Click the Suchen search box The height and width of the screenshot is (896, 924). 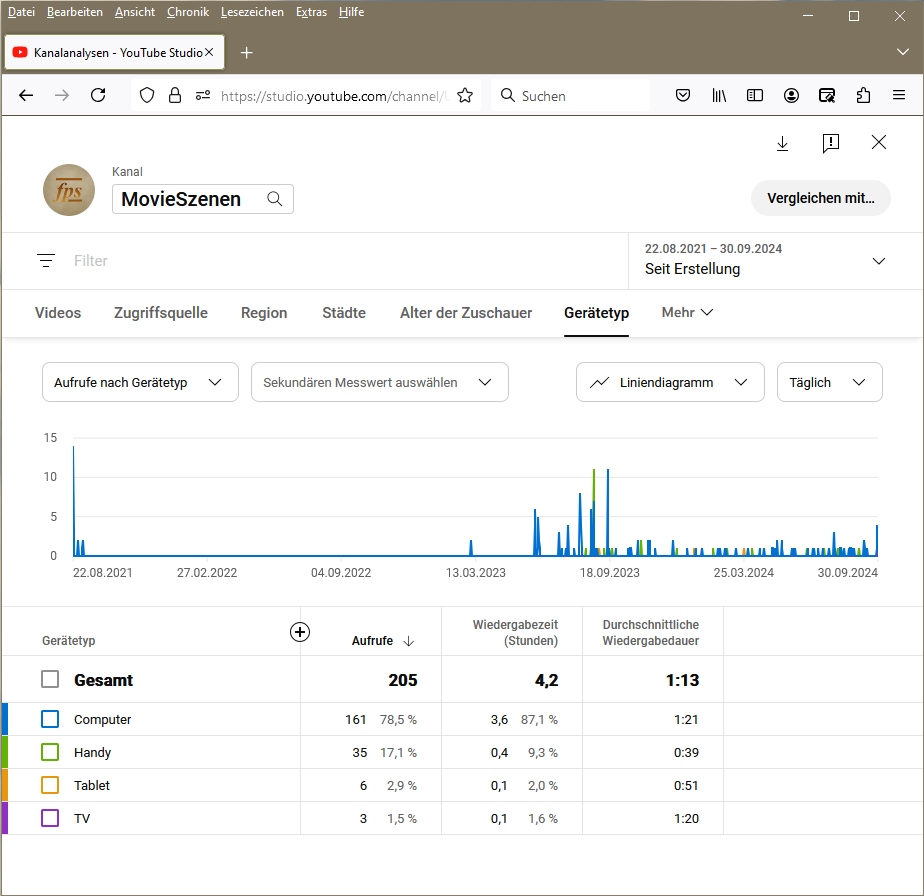570,95
